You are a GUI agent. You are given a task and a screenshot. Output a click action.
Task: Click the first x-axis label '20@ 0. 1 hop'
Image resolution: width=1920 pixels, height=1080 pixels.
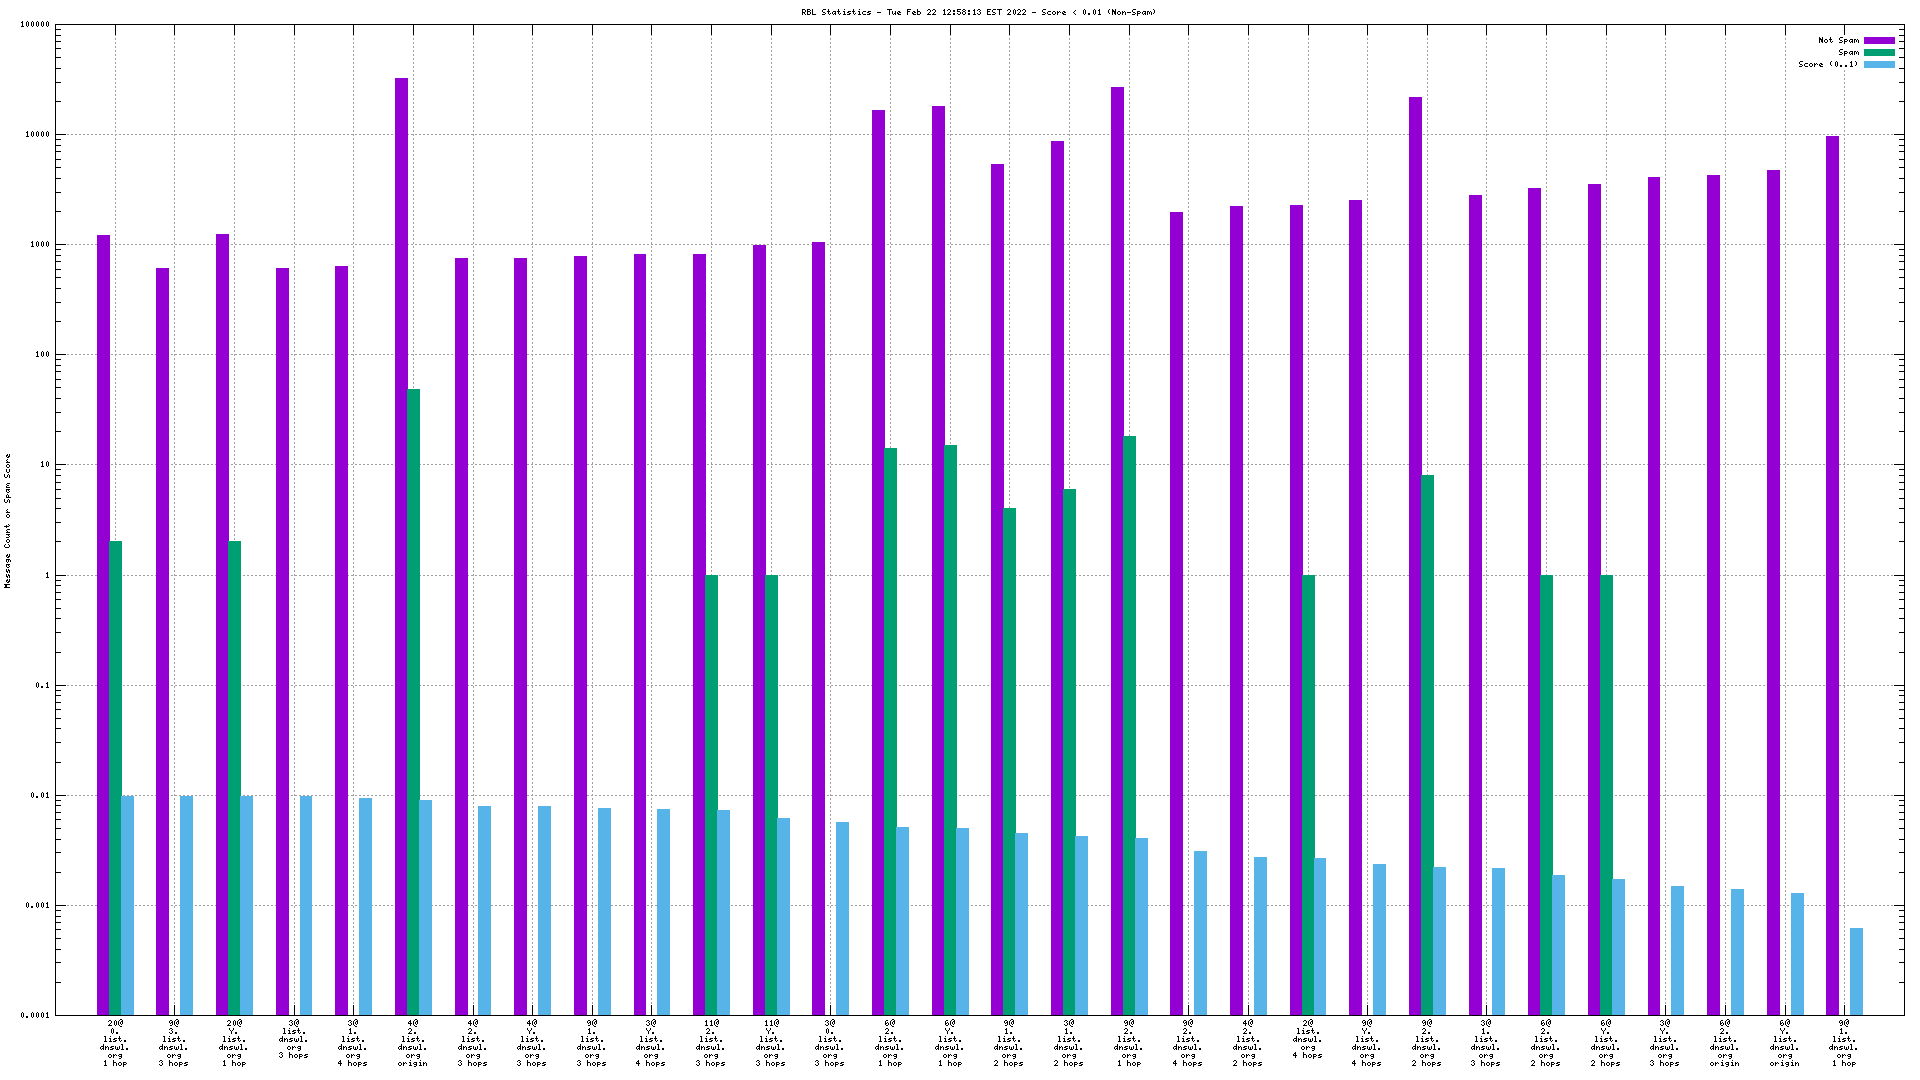[115, 1043]
